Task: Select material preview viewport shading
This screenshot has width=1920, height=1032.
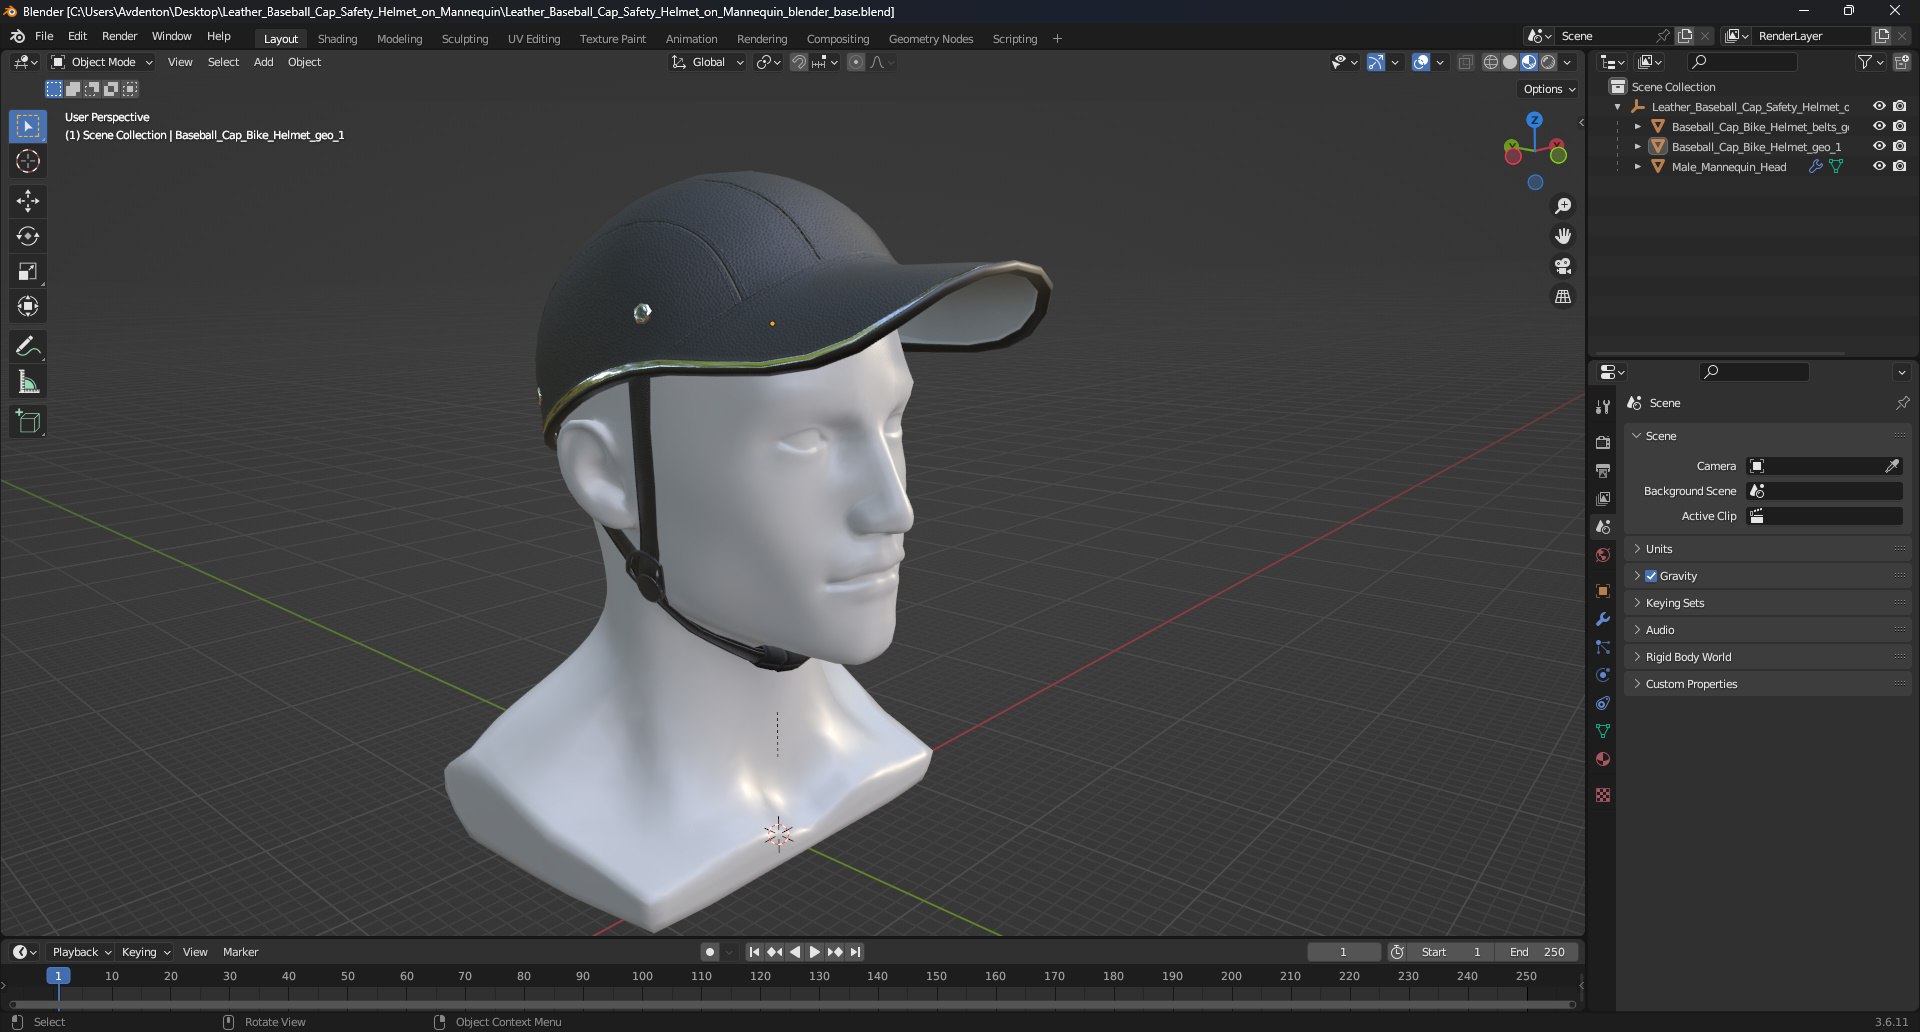Action: coord(1529,62)
